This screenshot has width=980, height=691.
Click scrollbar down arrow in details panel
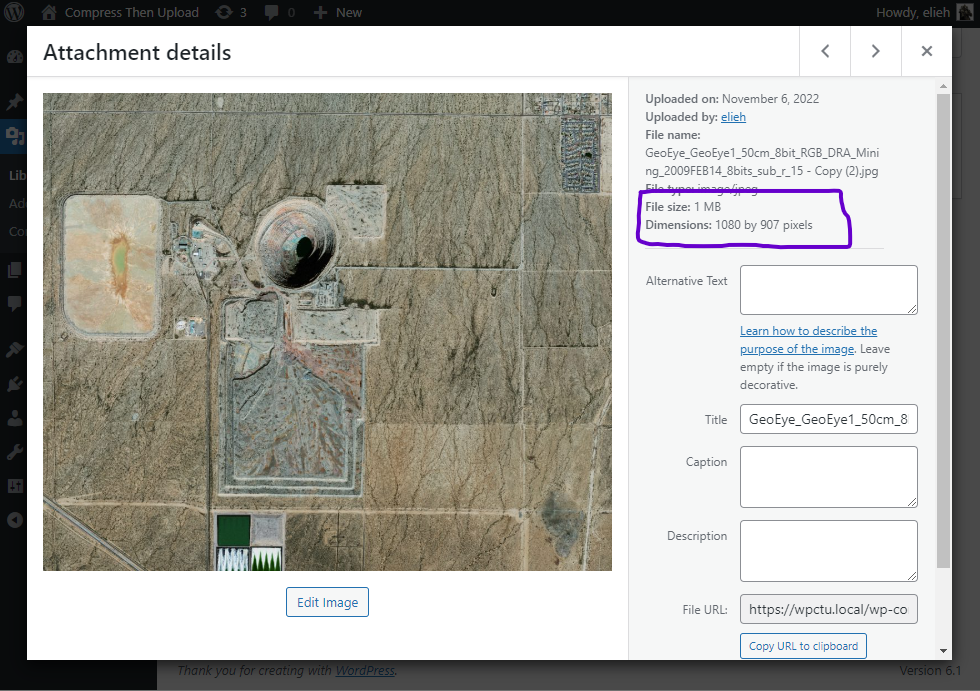pos(943,651)
